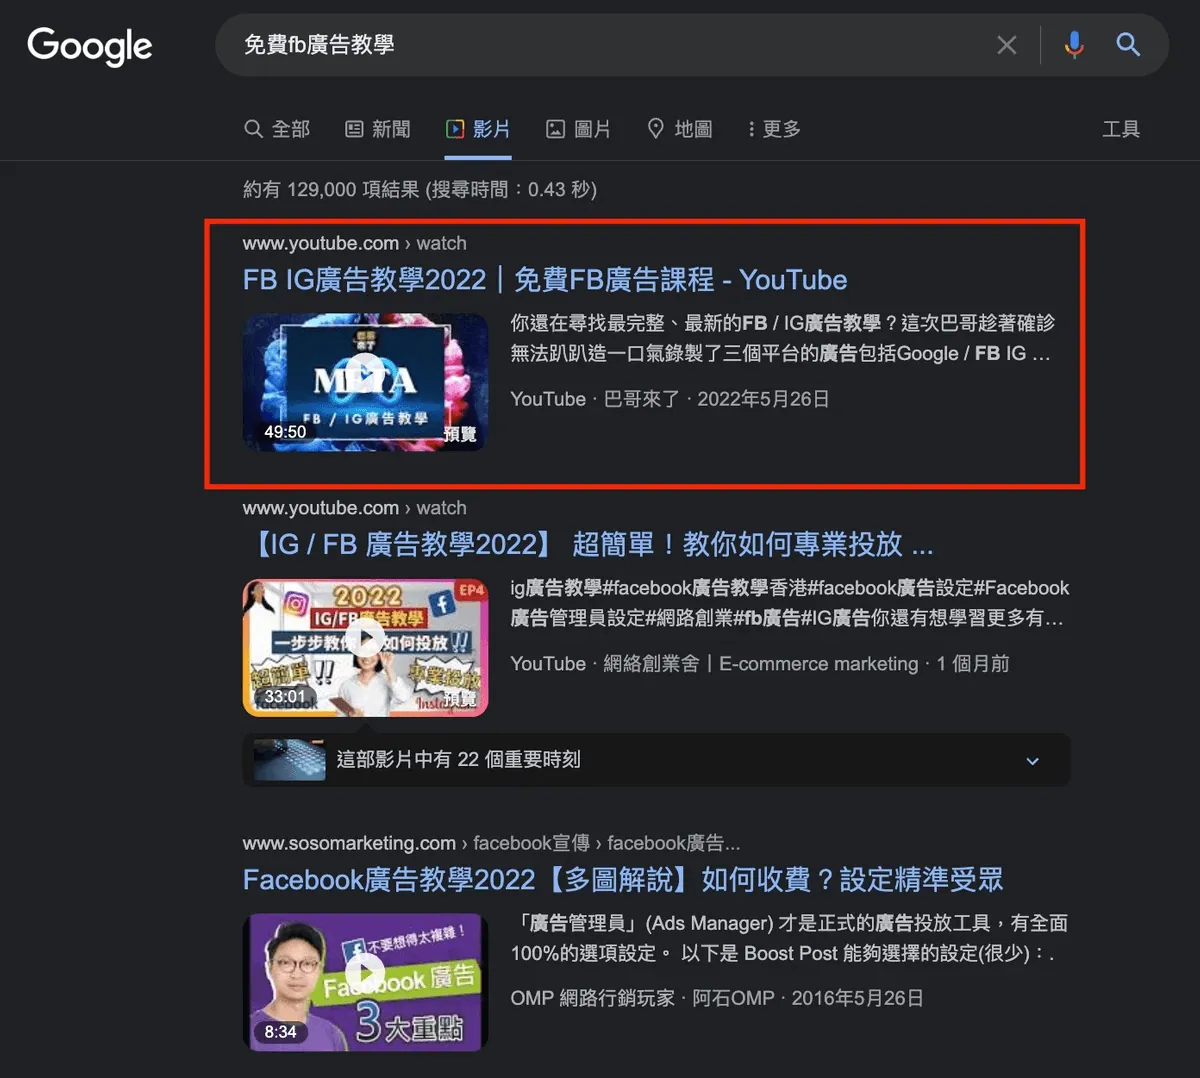Click the text YouTube · 巴哥來了 · 2022年5月26日
Viewport: 1200px width, 1078px height.
pyautogui.click(x=670, y=399)
